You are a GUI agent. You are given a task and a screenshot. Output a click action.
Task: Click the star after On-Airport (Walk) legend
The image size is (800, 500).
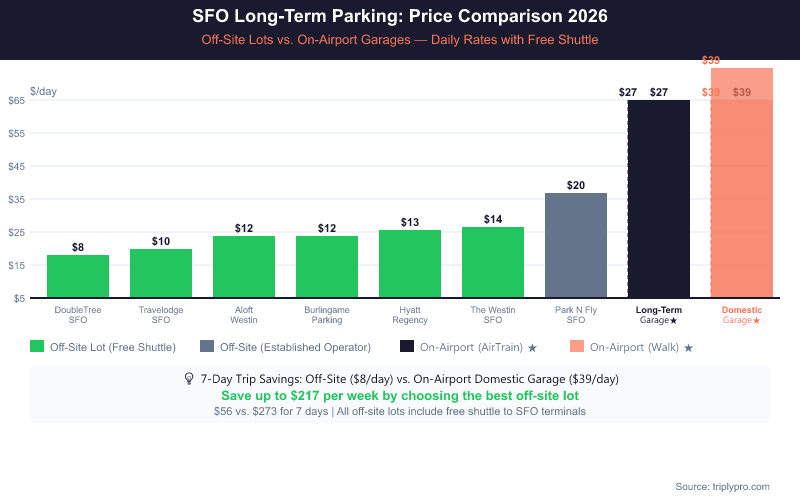(x=688, y=348)
